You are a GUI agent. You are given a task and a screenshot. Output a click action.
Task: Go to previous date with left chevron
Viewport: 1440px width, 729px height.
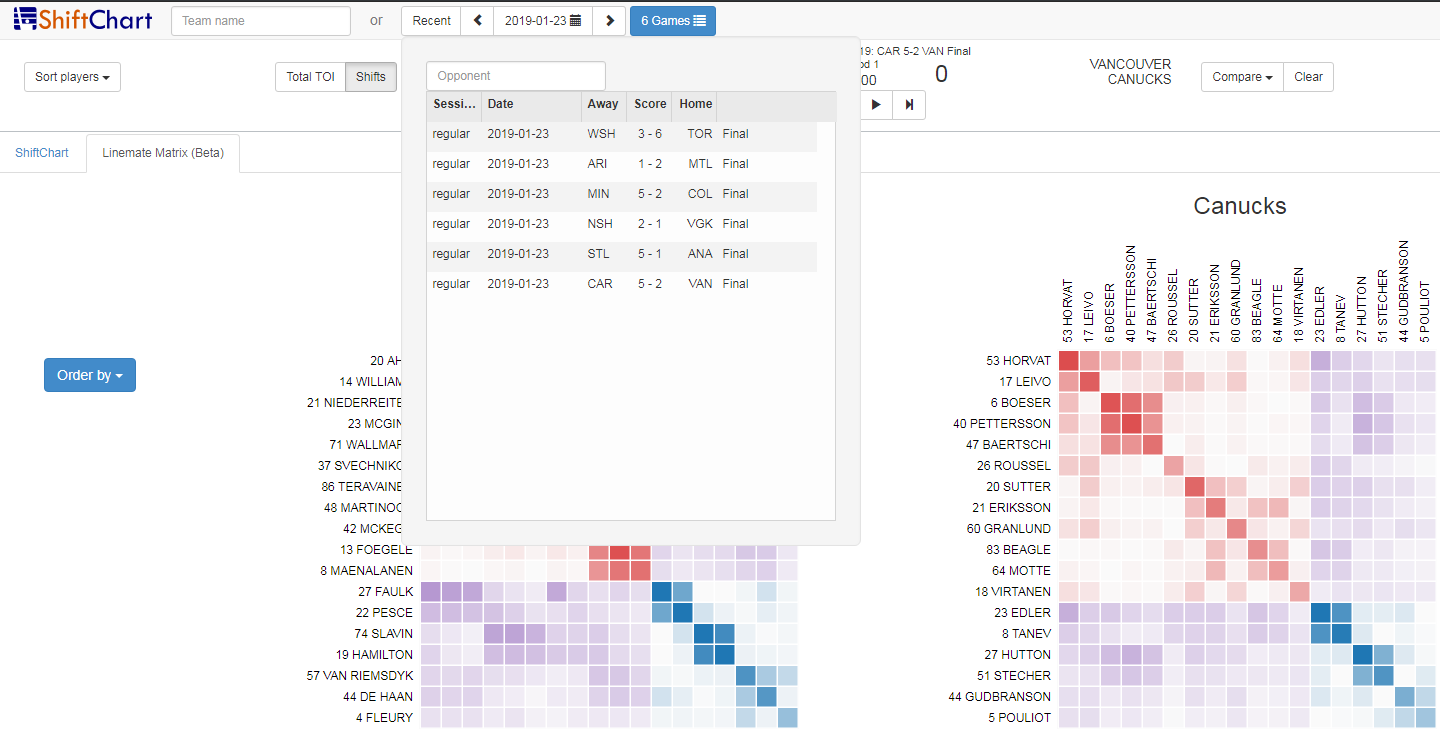coord(477,21)
